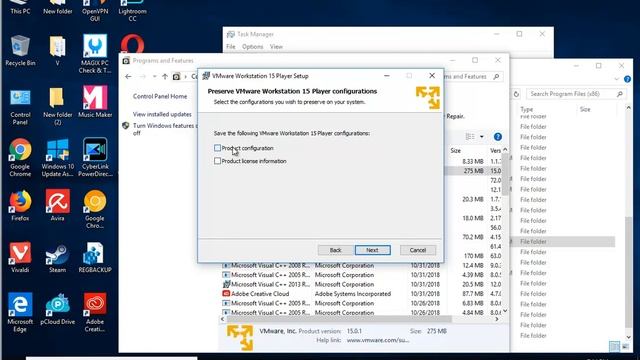This screenshot has width=640, height=360.
Task: Launch Firefox from desktop
Action: 20,206
